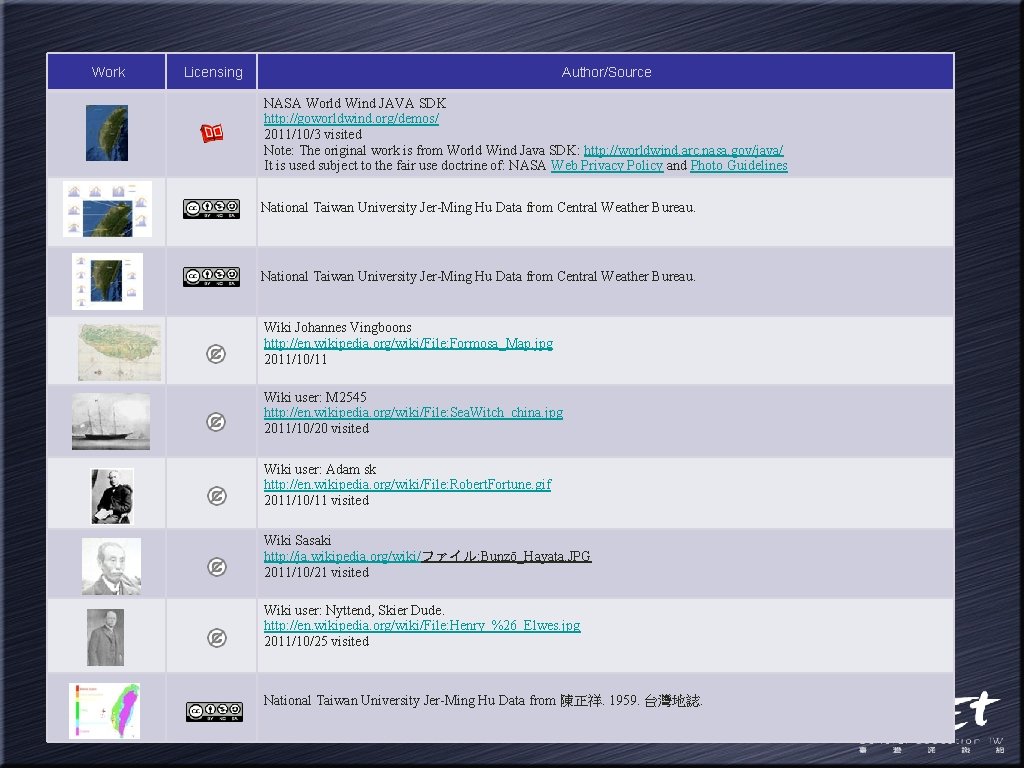Image resolution: width=1024 pixels, height=768 pixels.
Task: Click the last-row author text citing 陳正祥 1959
Action: tap(483, 700)
